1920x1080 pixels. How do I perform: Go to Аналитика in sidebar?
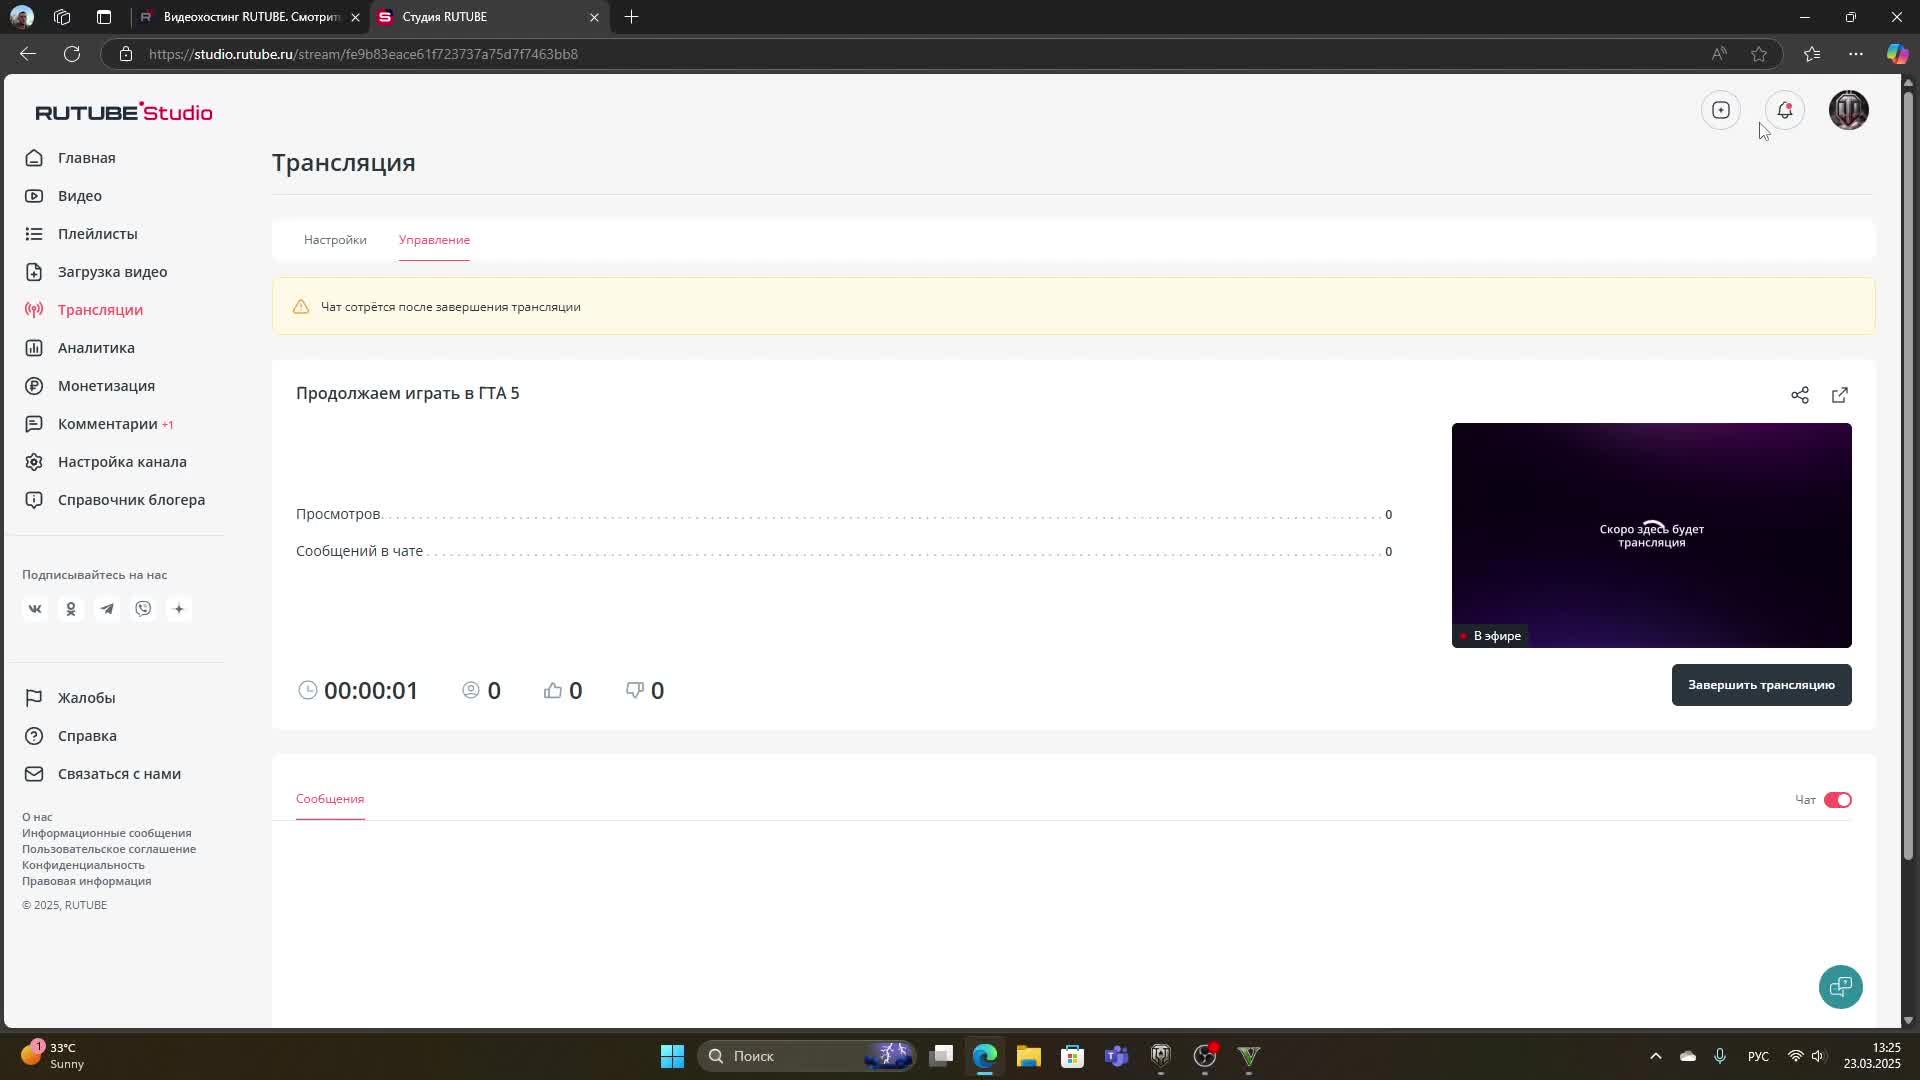click(x=96, y=348)
